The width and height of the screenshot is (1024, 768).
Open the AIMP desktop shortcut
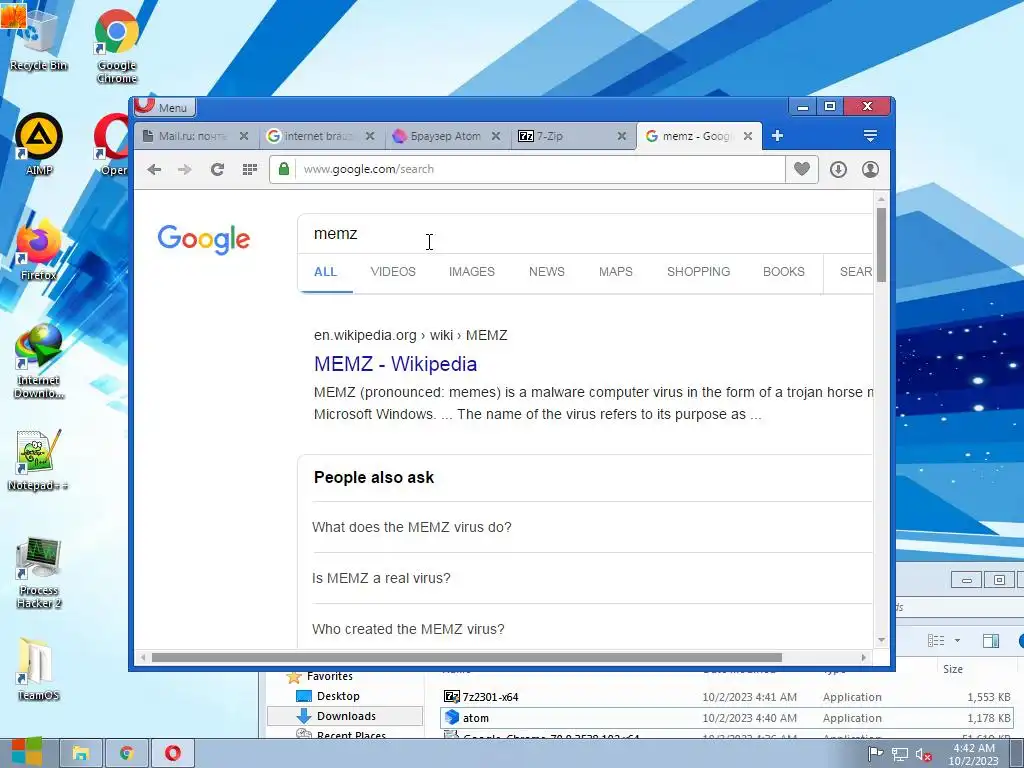[39, 144]
